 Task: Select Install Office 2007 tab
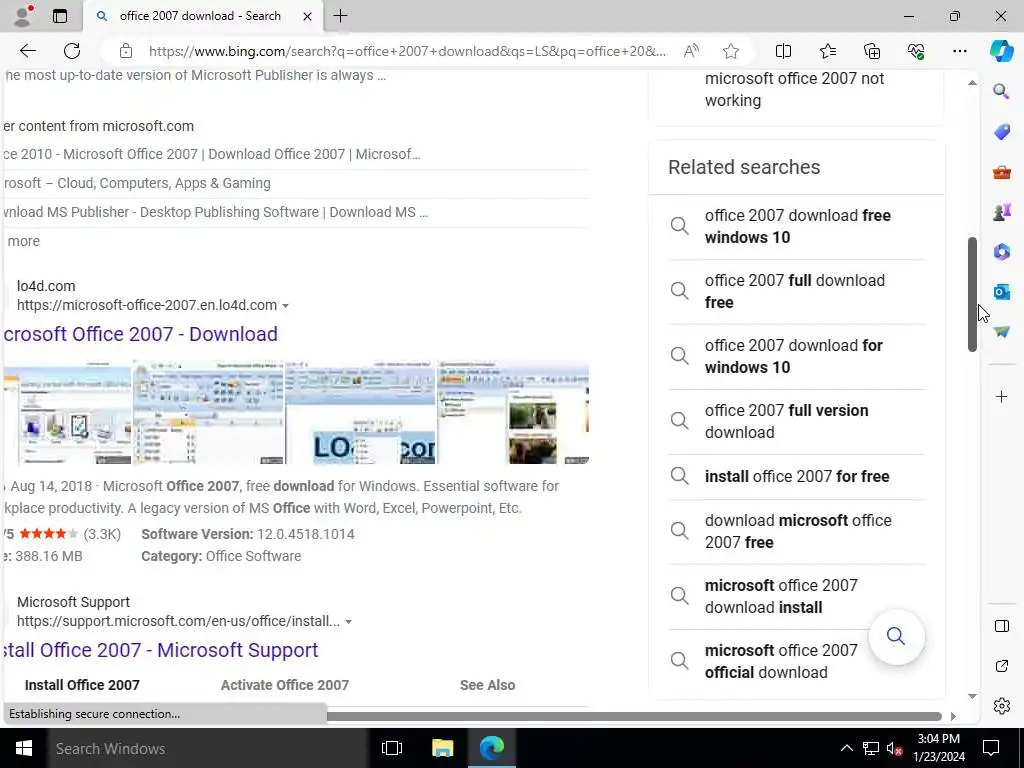[82, 685]
